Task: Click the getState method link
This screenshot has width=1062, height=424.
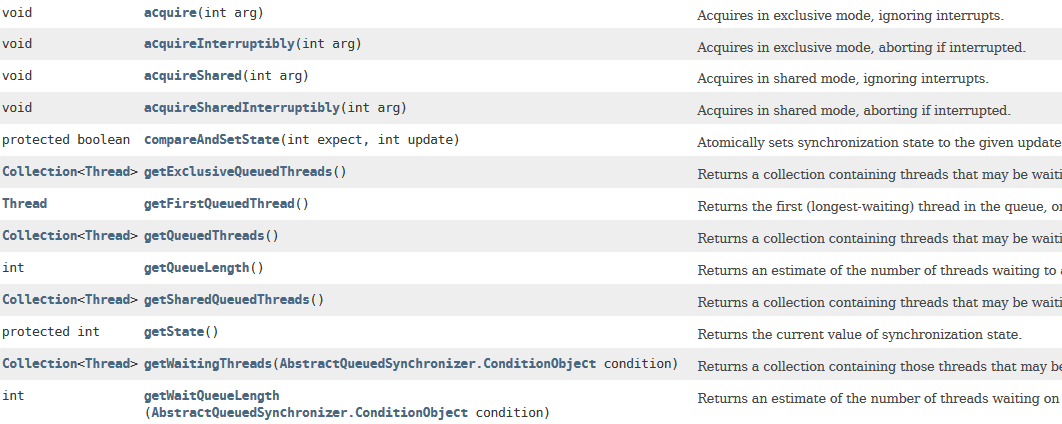Action: pyautogui.click(x=173, y=332)
